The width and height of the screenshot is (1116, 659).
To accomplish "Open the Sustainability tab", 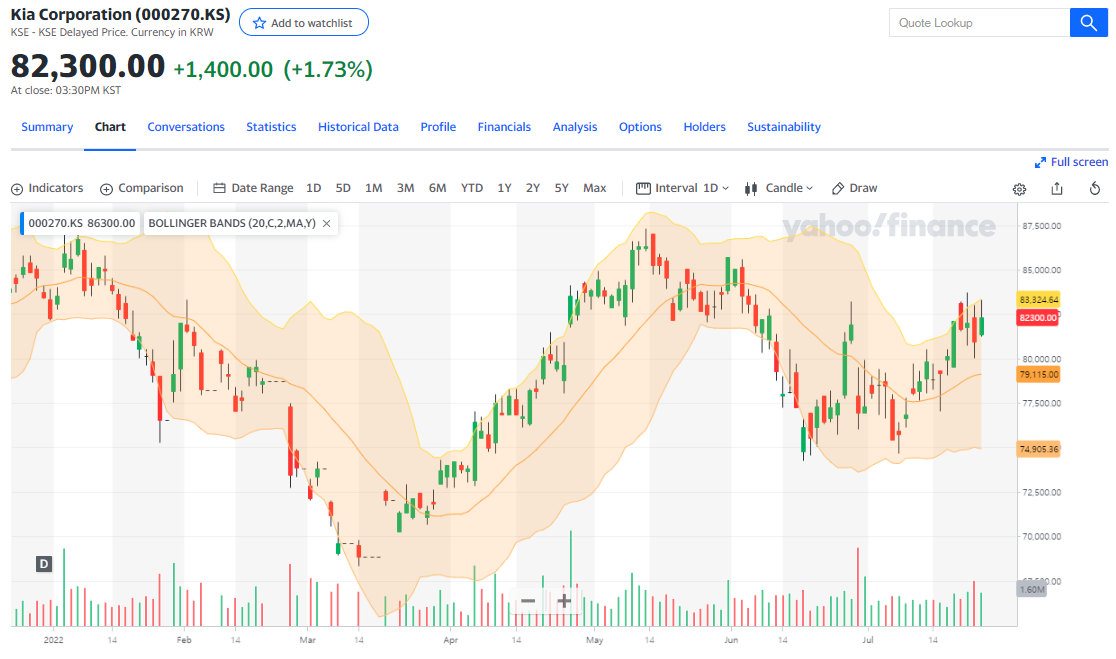I will (x=784, y=127).
